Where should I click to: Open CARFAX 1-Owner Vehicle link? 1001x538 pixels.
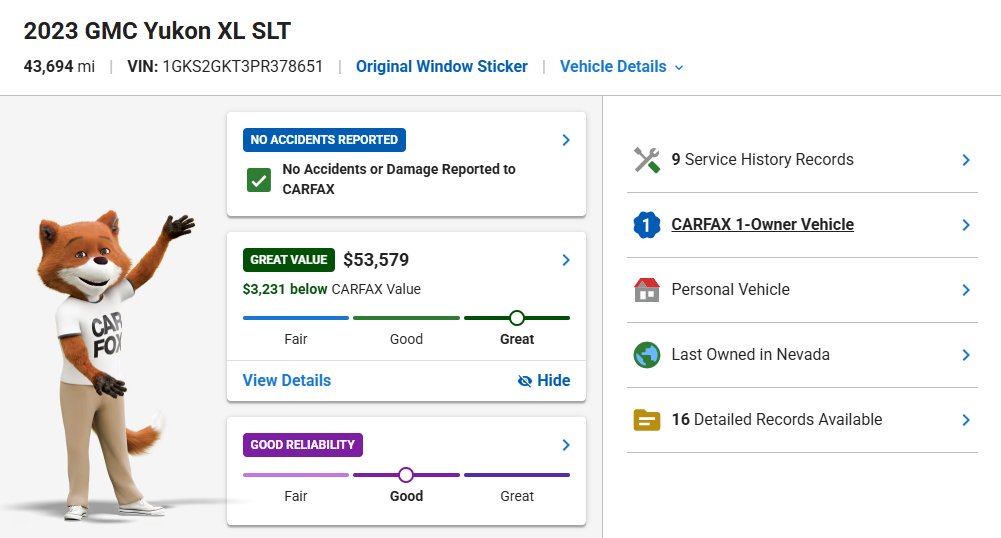762,225
